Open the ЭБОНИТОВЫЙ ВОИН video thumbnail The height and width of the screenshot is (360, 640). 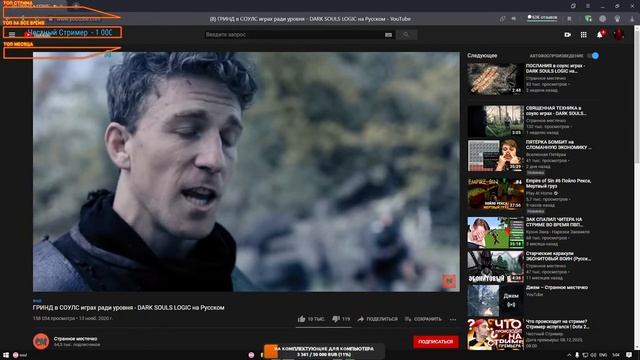click(496, 267)
